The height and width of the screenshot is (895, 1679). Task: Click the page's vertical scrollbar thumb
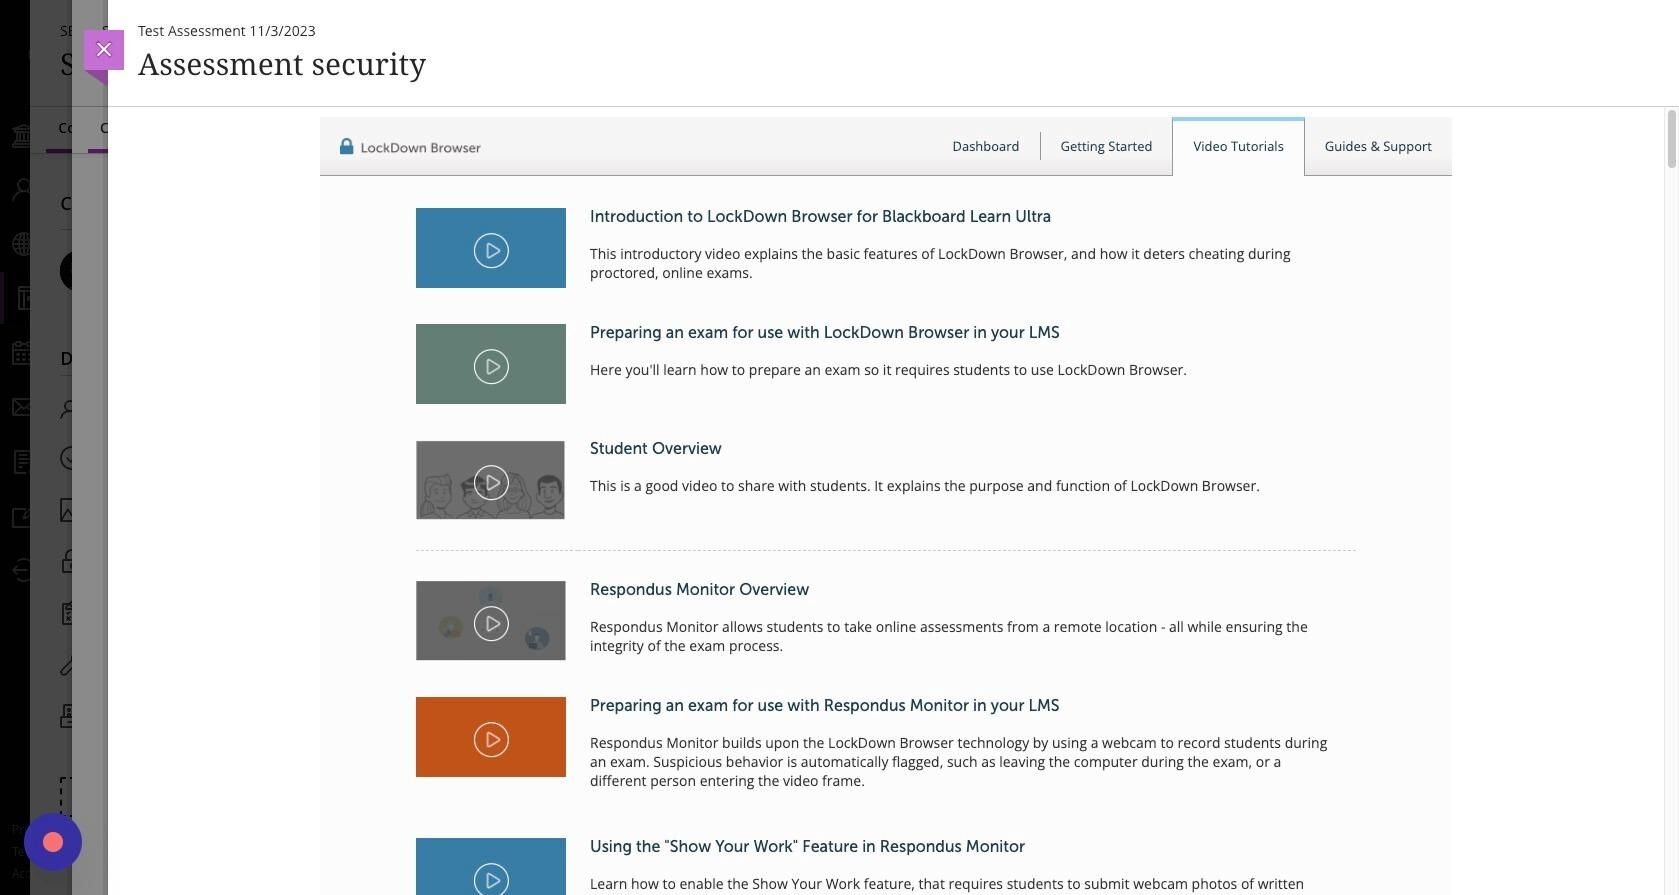tap(1671, 140)
